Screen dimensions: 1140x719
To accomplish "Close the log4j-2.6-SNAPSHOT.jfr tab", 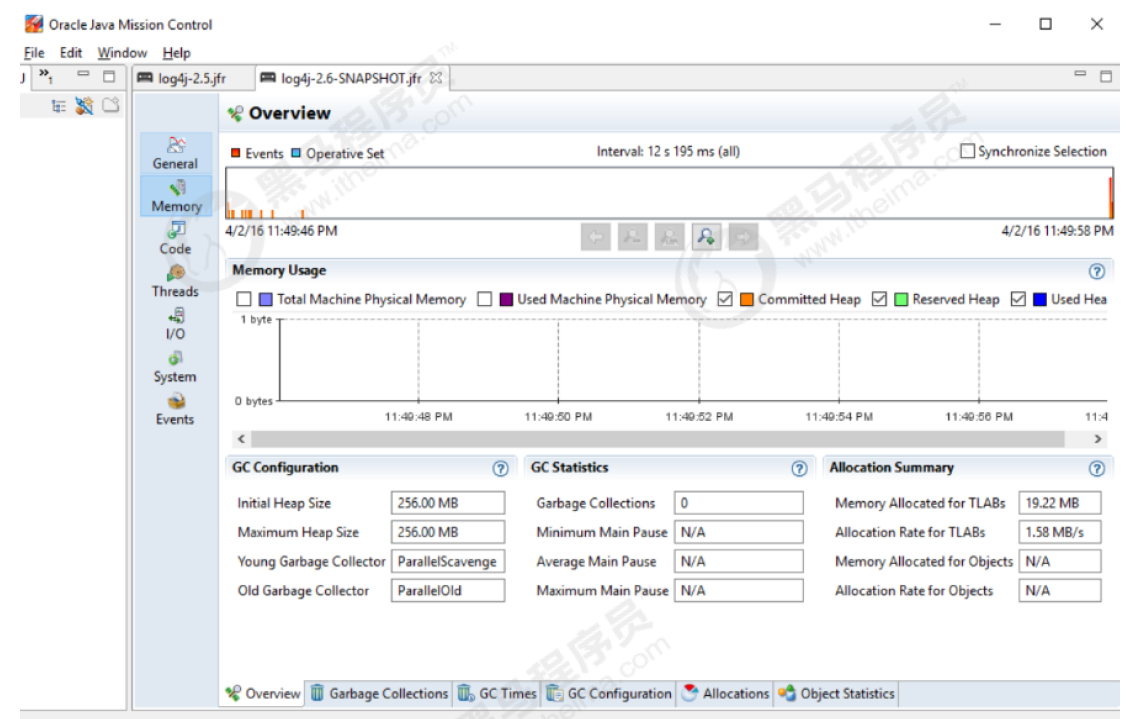I will pyautogui.click(x=435, y=78).
